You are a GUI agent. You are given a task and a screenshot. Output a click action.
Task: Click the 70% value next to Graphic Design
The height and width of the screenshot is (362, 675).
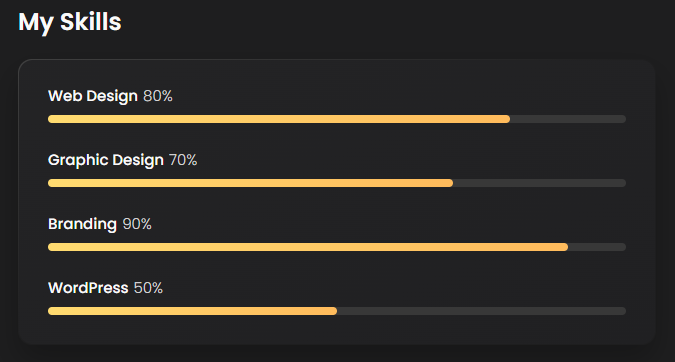point(183,160)
